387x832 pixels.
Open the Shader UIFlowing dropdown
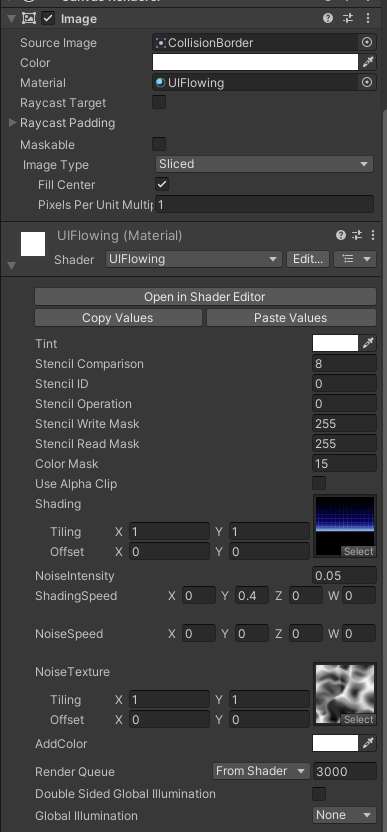point(193,259)
